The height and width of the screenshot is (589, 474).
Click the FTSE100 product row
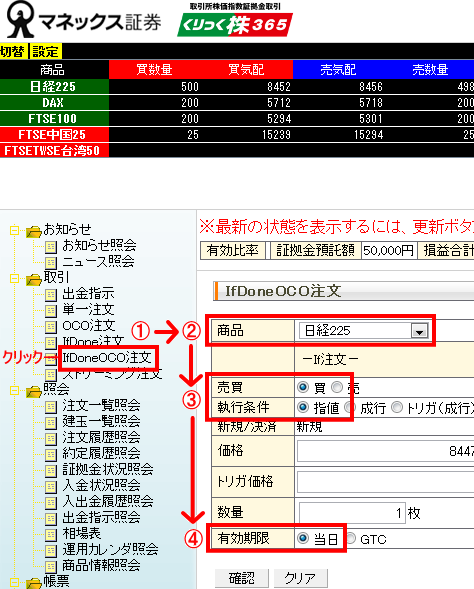click(x=237, y=119)
